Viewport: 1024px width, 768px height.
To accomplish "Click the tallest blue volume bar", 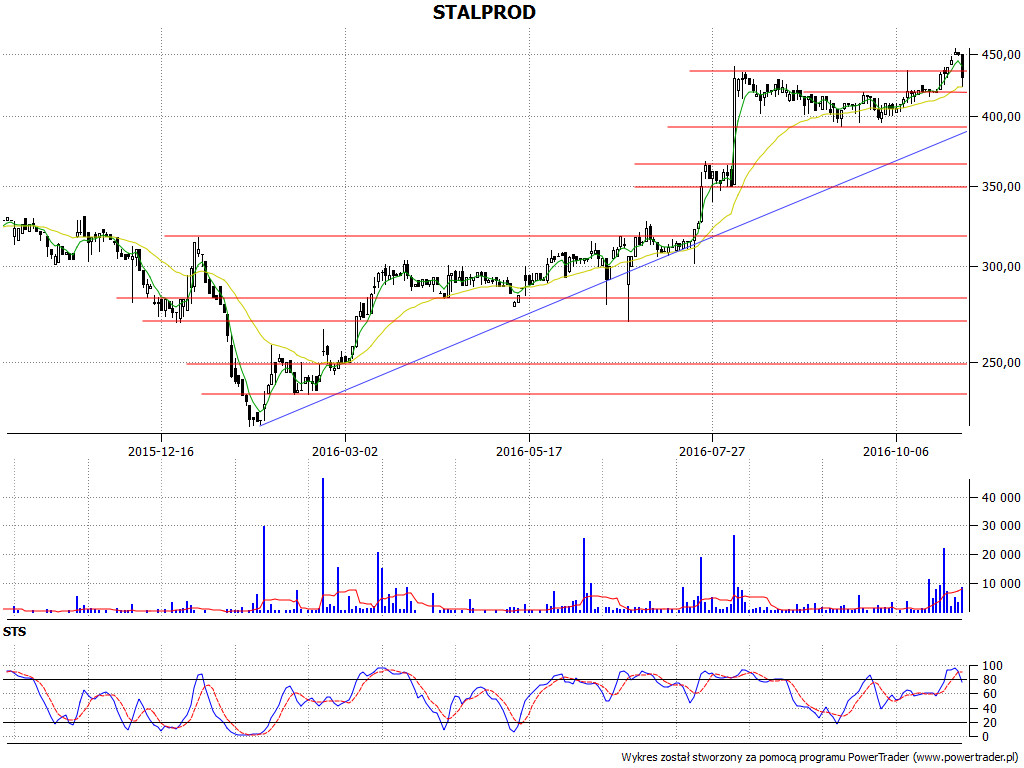I will click(323, 545).
